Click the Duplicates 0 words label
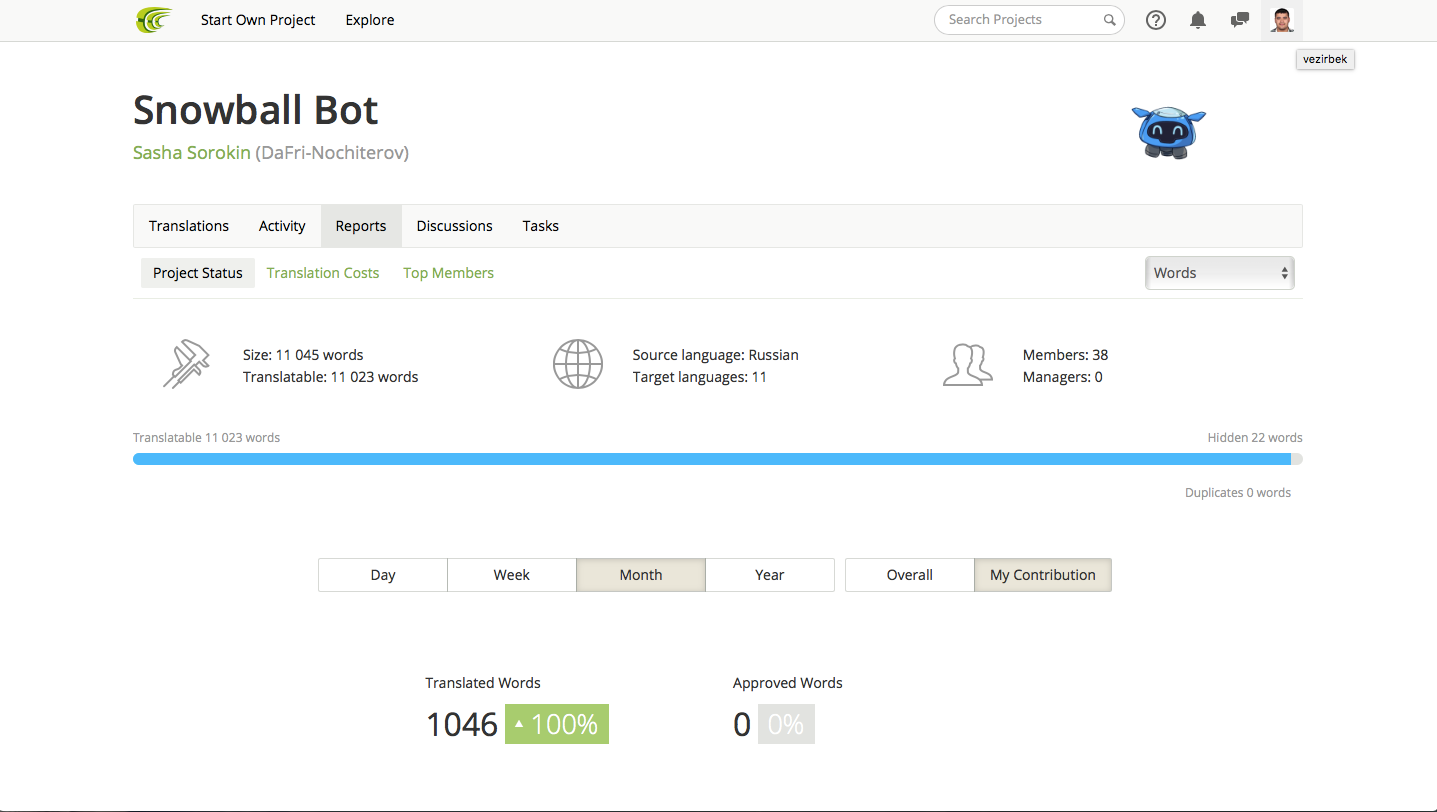1437x812 pixels. click(x=1238, y=493)
